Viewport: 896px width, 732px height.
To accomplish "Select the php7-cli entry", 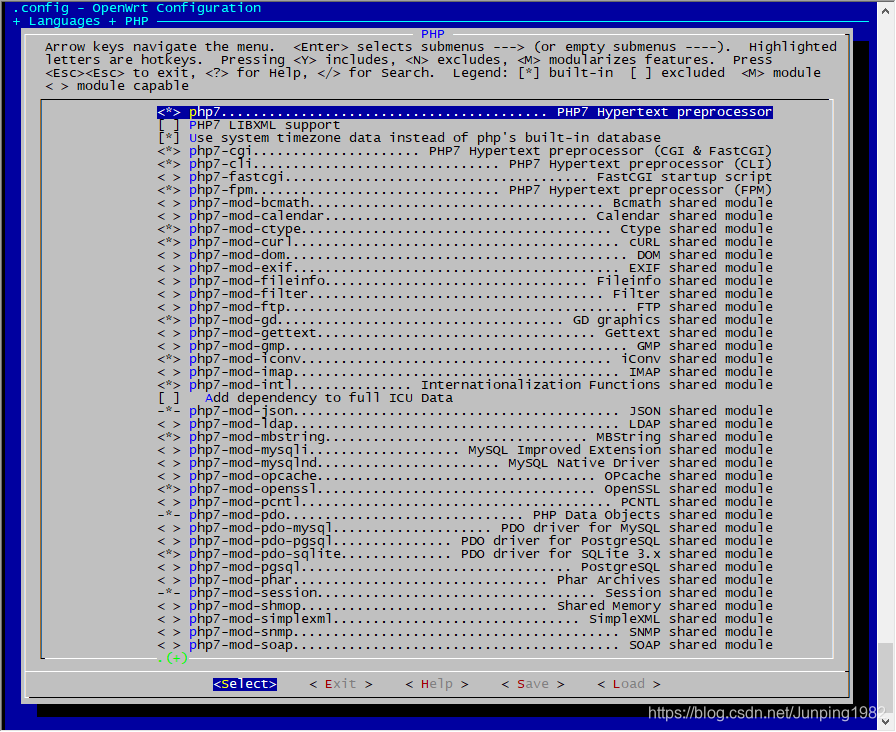I will coord(465,164).
